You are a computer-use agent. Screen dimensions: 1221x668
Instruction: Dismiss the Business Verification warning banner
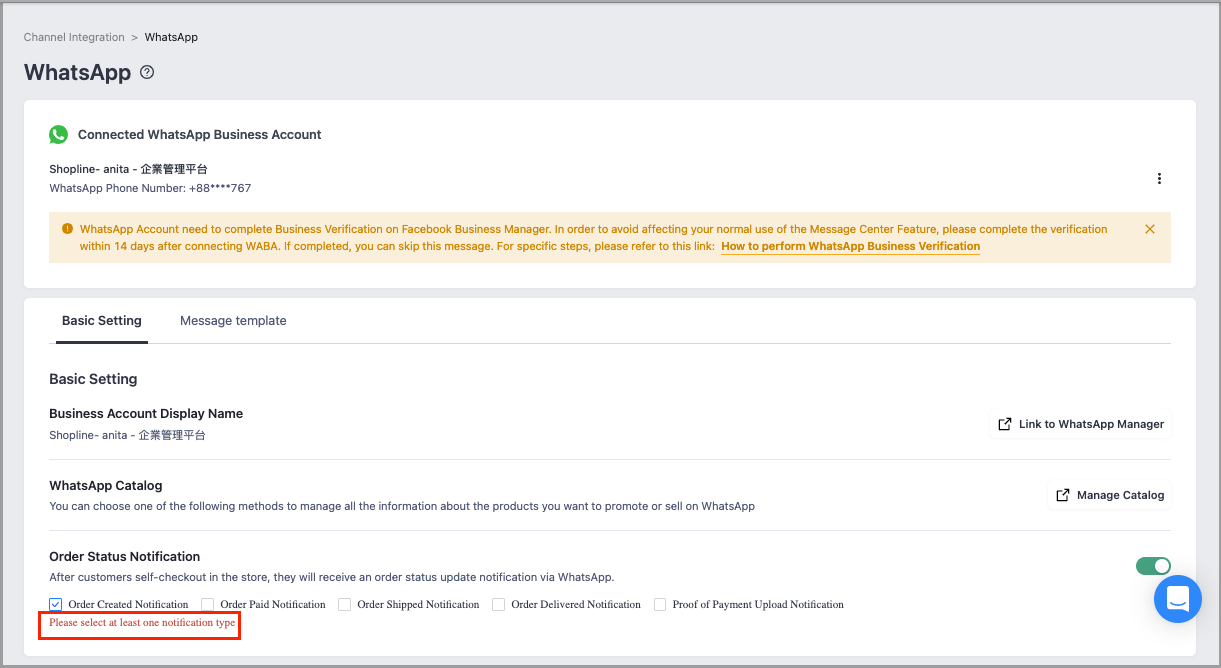(1150, 229)
